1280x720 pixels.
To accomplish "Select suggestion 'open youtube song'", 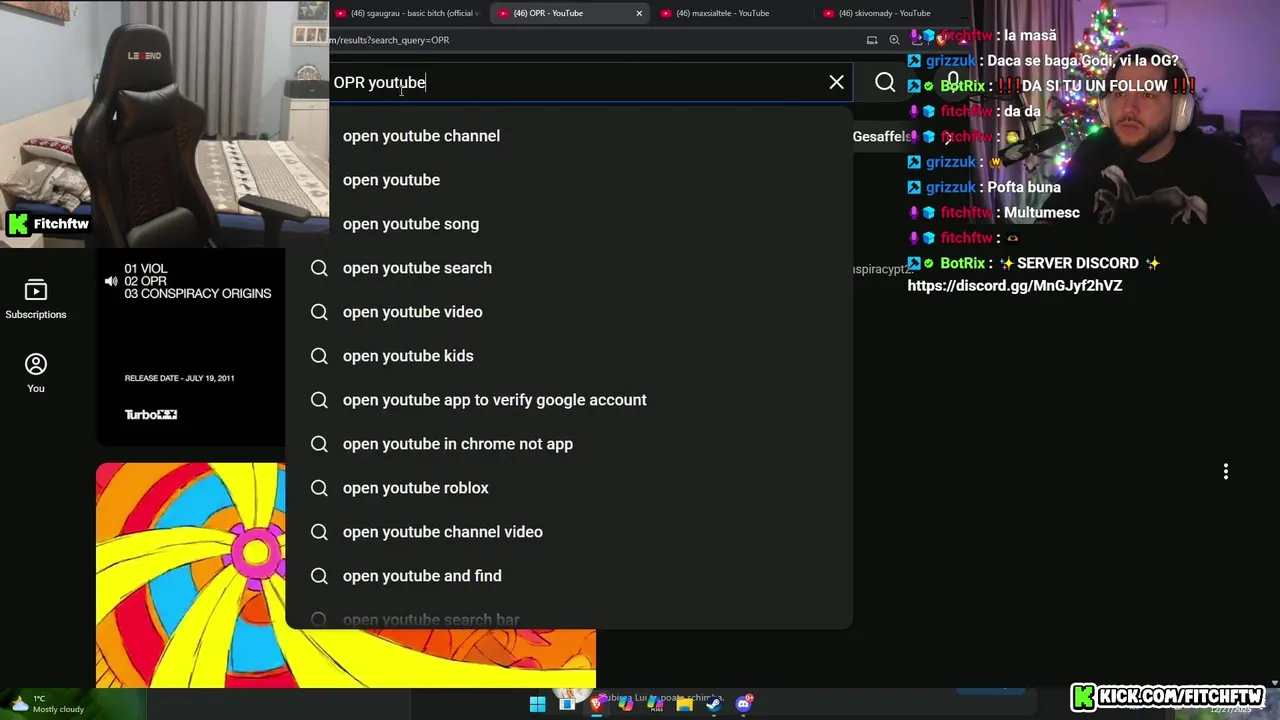I will point(569,224).
